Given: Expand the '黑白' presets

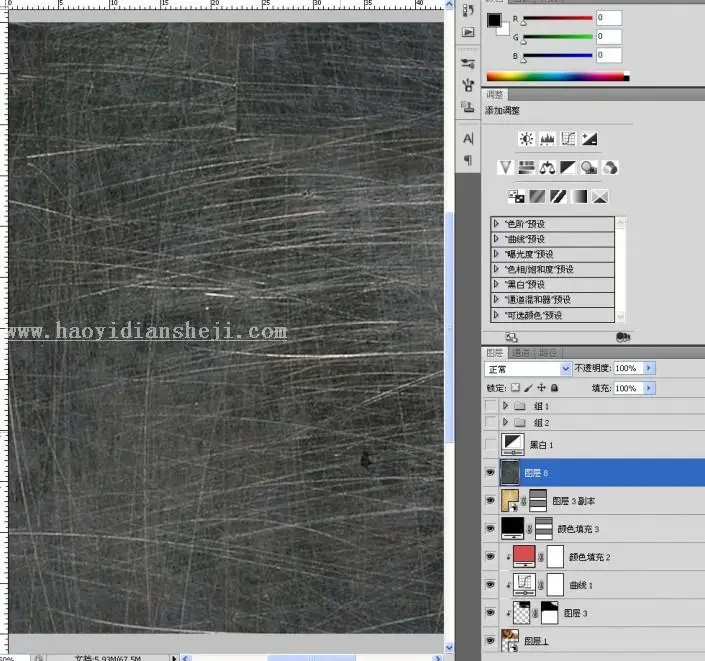Looking at the screenshot, I should pos(496,284).
